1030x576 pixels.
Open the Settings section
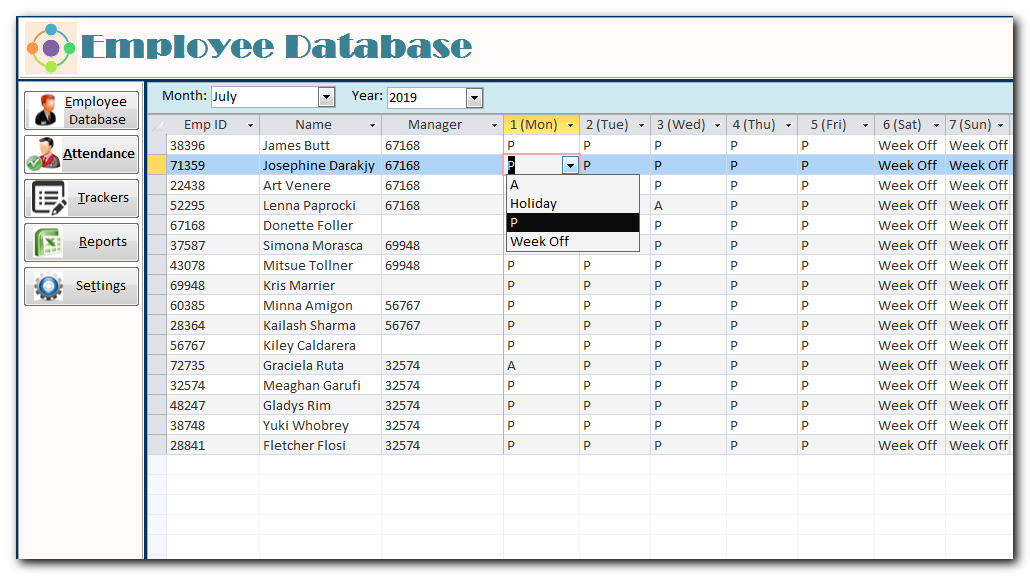click(81, 286)
